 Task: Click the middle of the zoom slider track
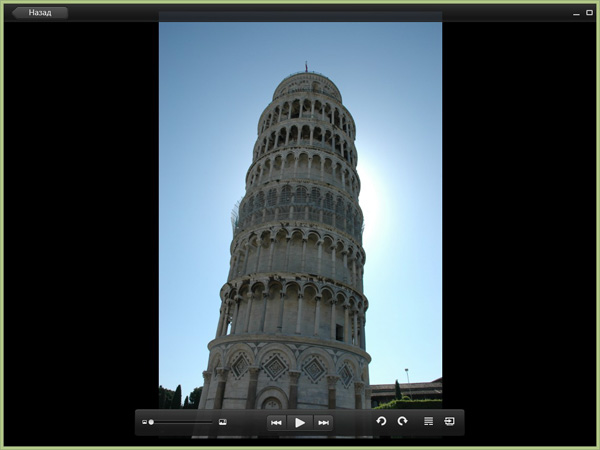[x=183, y=422]
